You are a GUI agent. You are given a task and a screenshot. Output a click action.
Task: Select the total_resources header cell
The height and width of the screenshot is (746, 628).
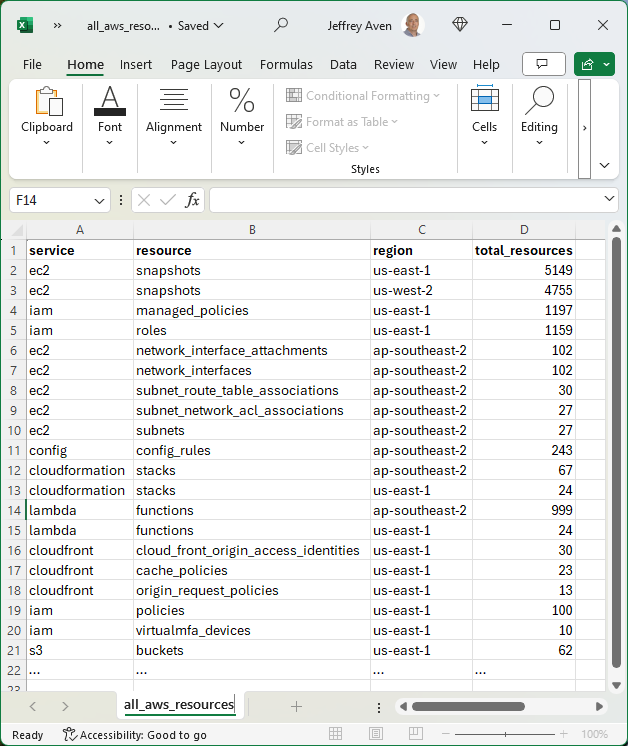click(x=524, y=250)
